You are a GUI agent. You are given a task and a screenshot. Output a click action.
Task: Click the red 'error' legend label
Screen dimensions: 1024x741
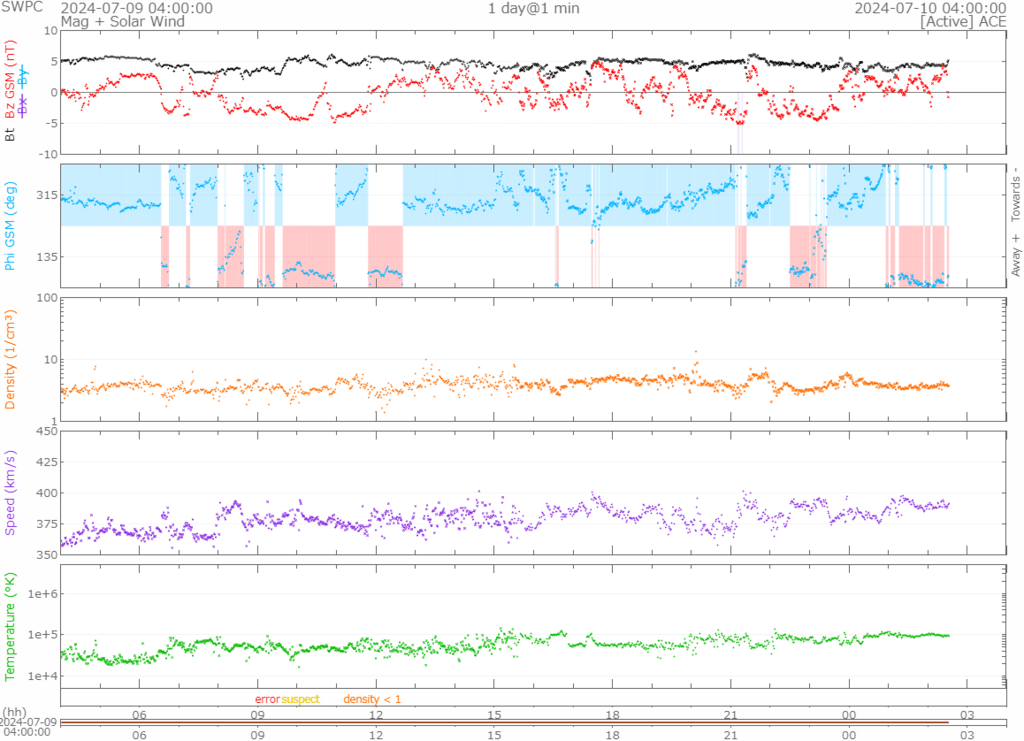[x=267, y=699]
